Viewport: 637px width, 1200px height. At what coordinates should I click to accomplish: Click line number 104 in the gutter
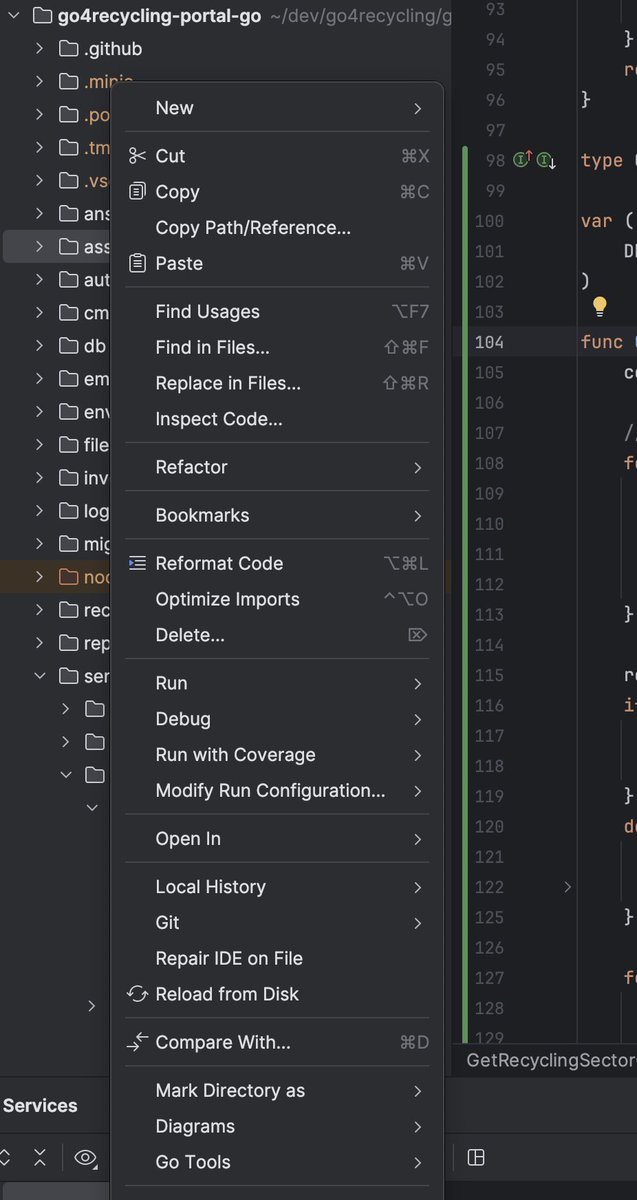[x=489, y=342]
